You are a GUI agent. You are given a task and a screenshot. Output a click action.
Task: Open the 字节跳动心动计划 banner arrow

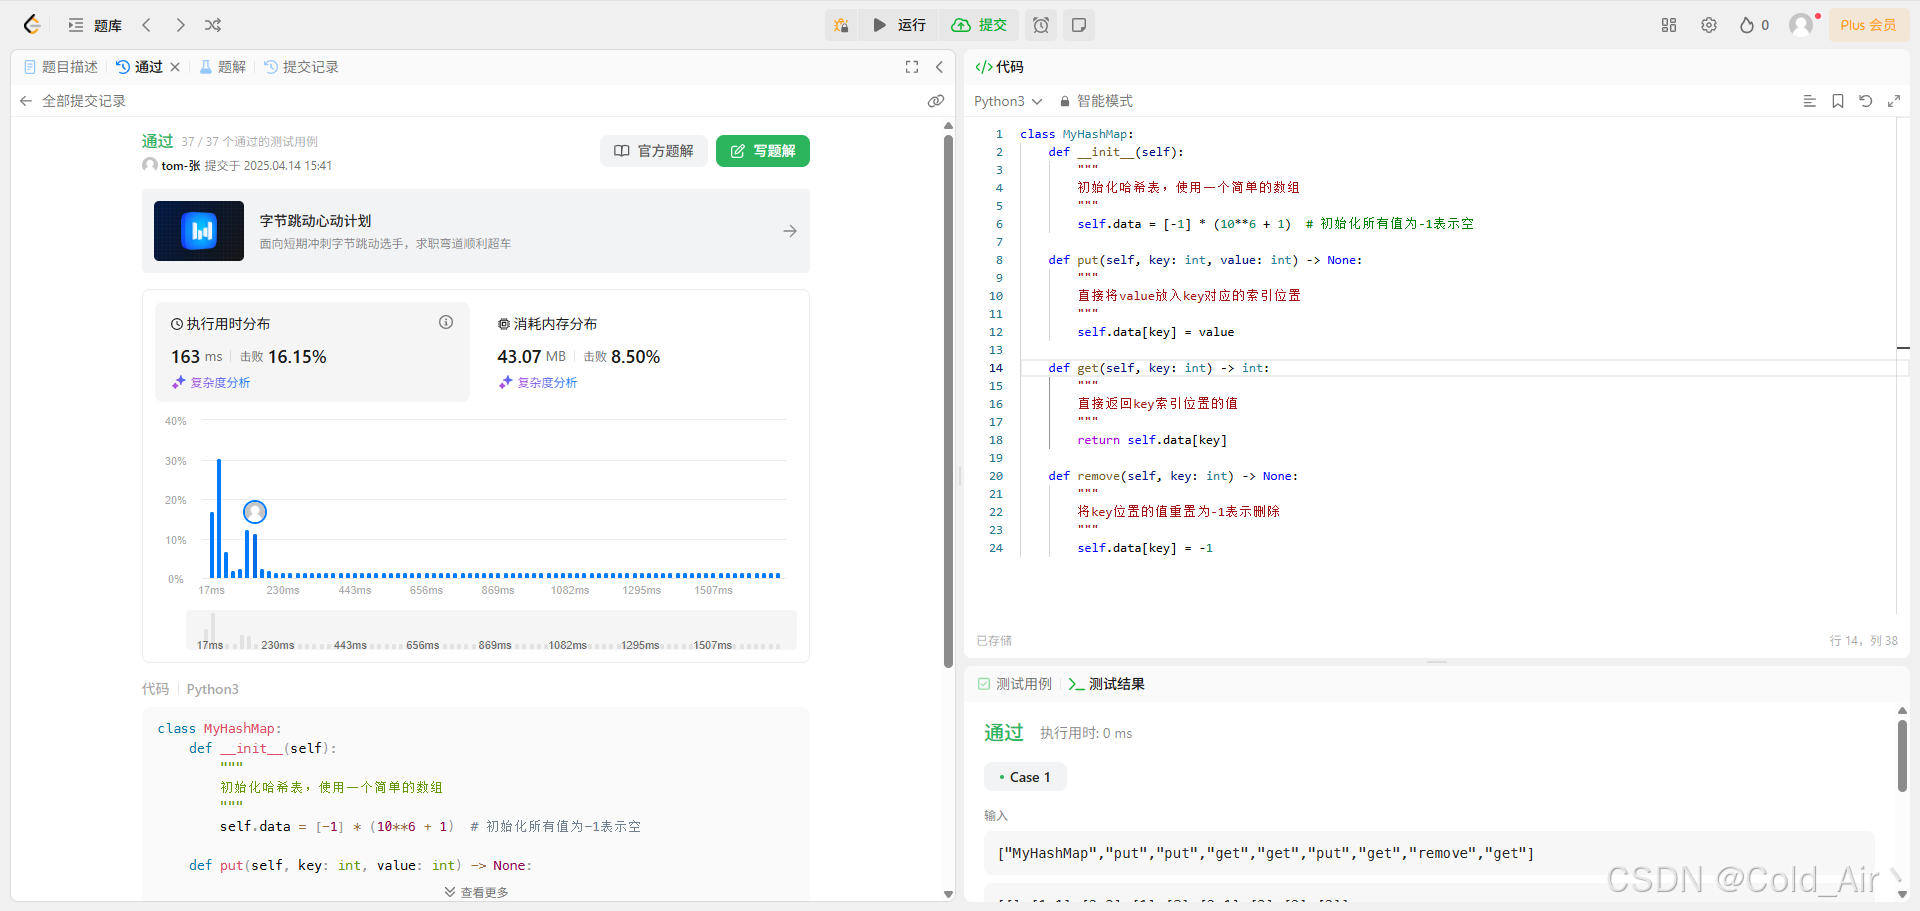pyautogui.click(x=790, y=231)
